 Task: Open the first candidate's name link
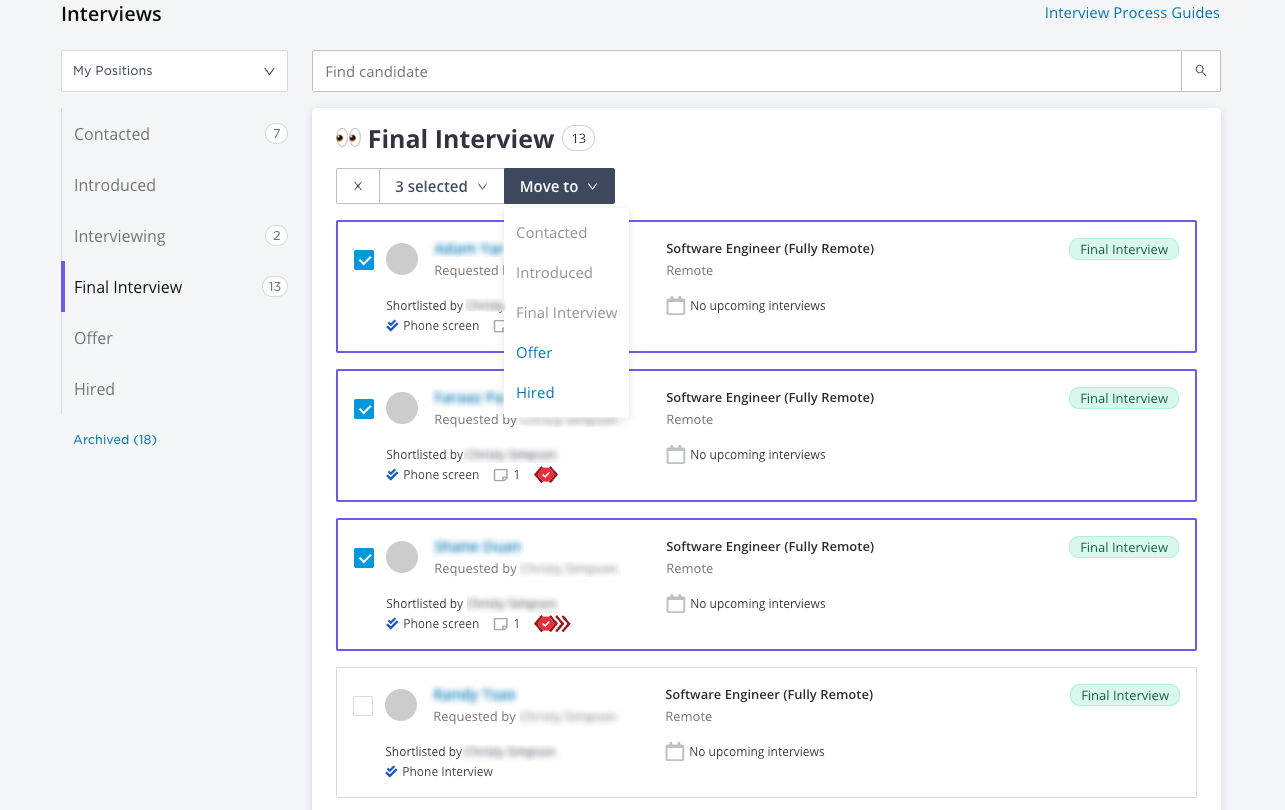pyautogui.click(x=468, y=248)
